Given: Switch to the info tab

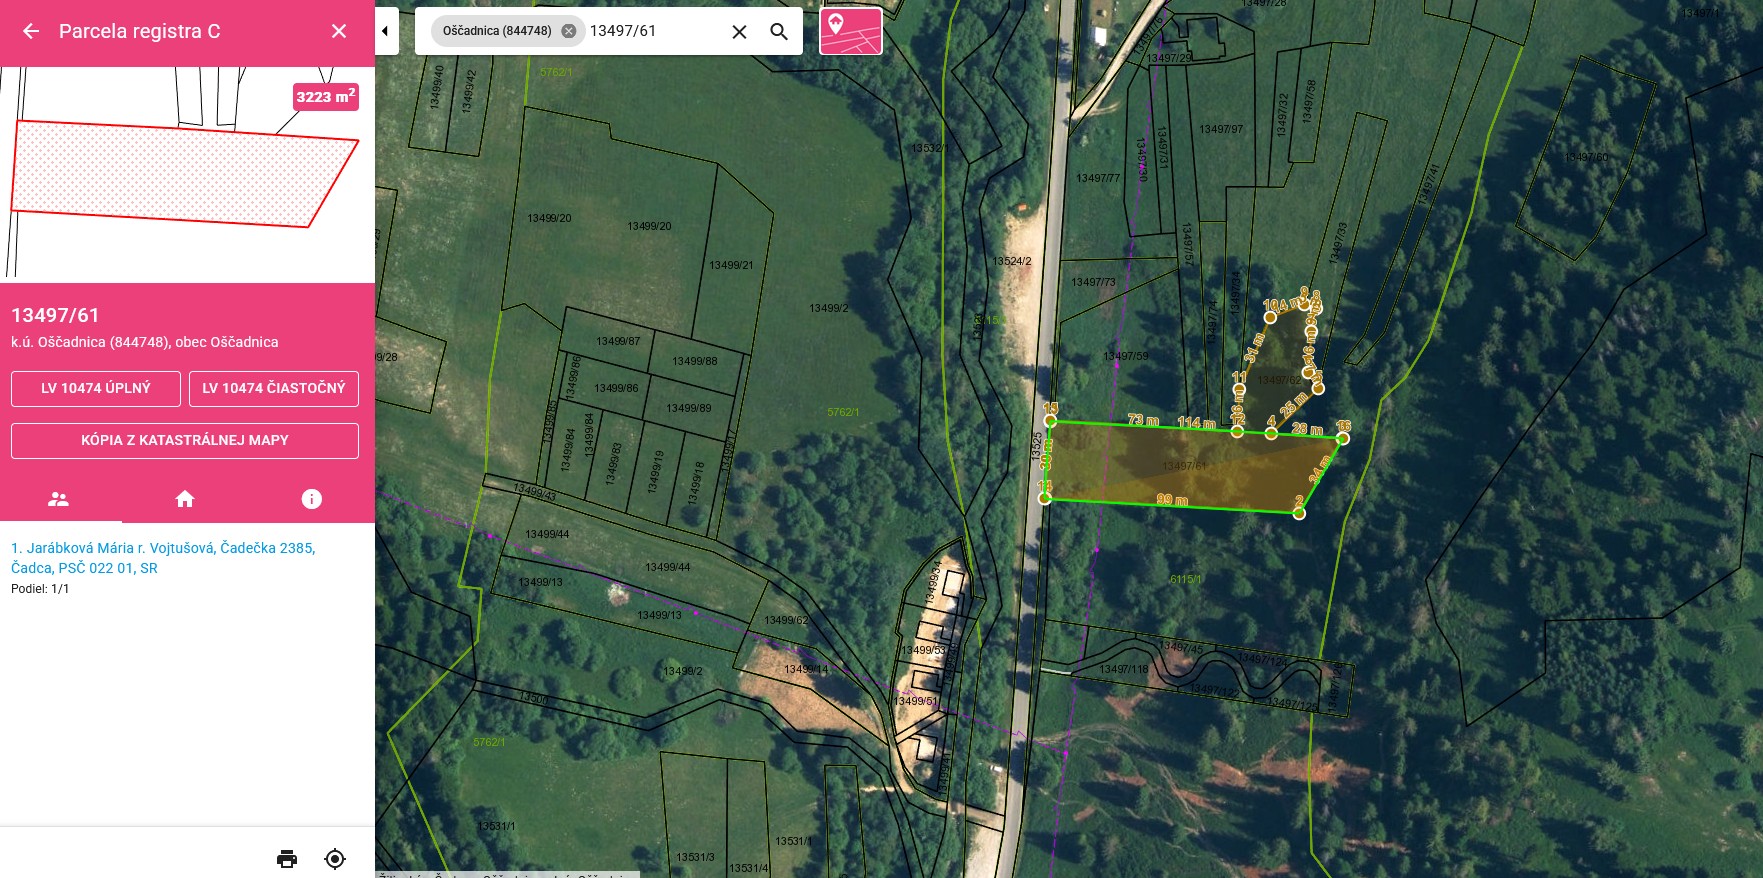Looking at the screenshot, I should coord(312,499).
